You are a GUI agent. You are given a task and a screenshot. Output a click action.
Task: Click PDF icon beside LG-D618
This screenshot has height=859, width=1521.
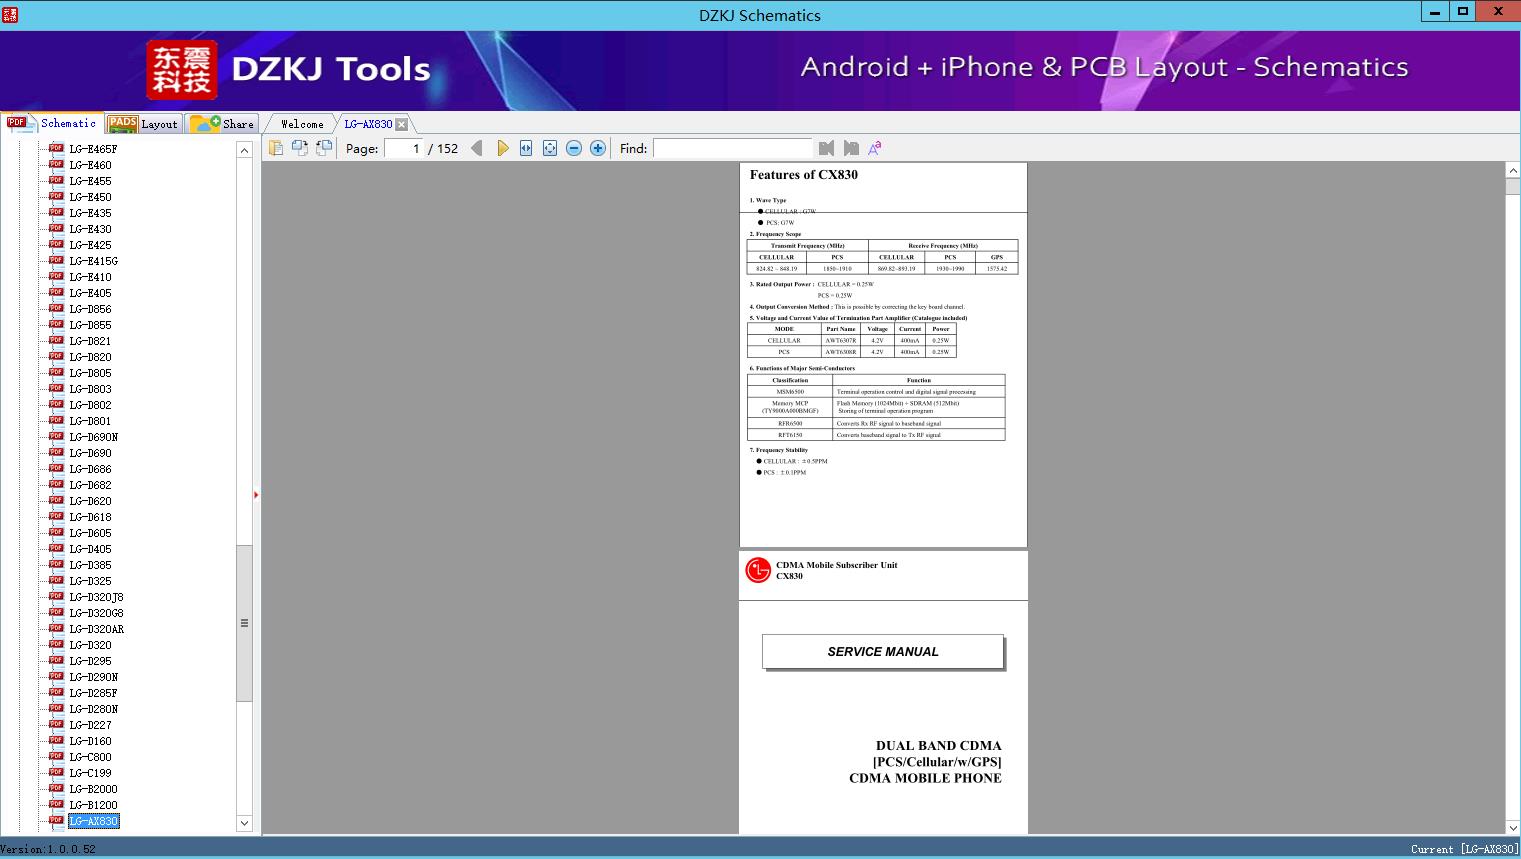point(56,516)
